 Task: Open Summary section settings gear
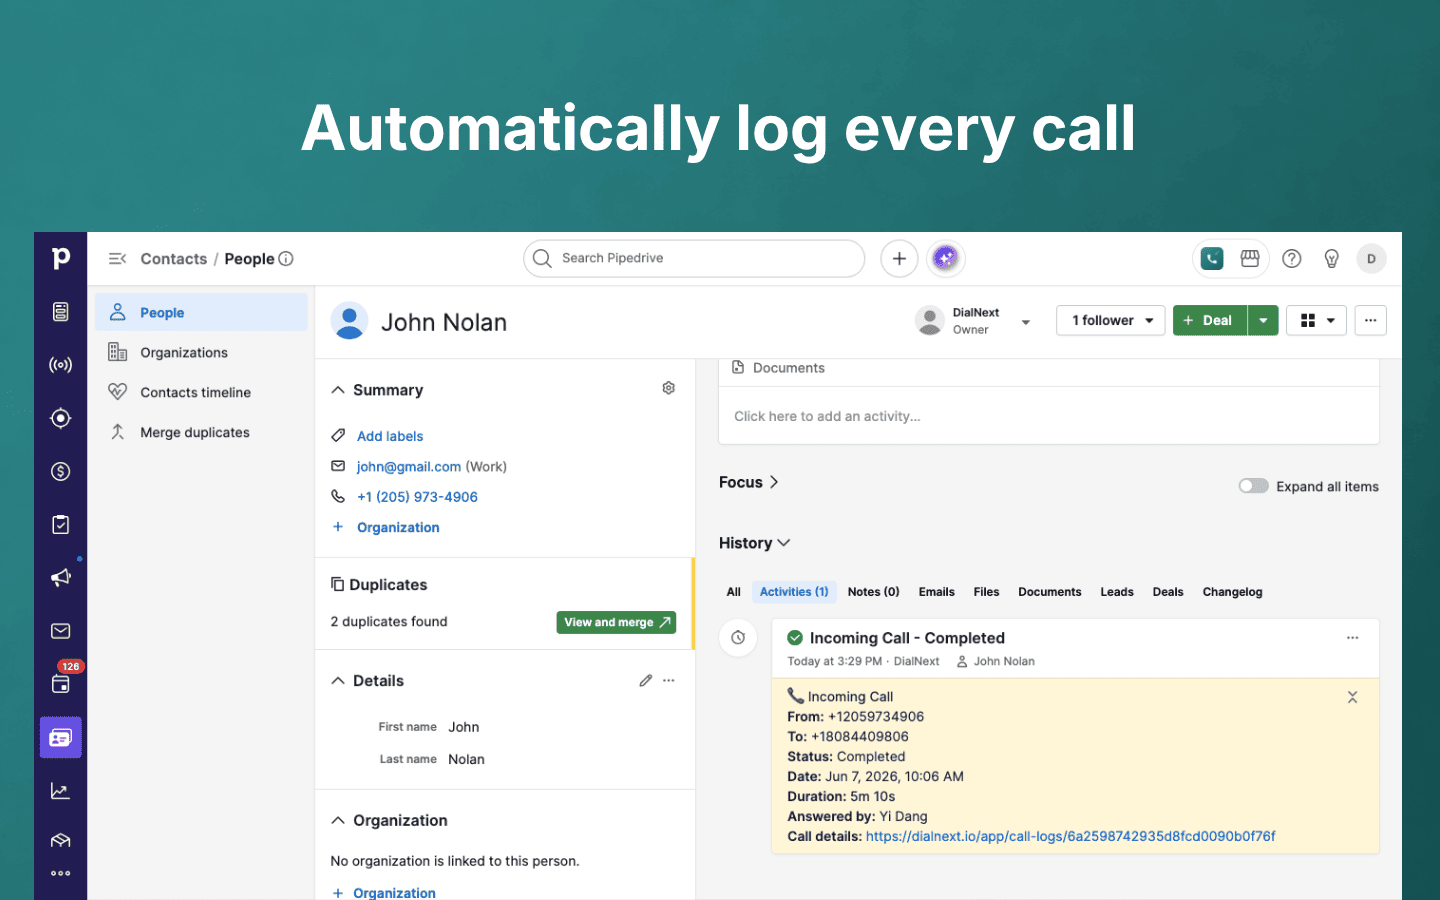pos(669,388)
